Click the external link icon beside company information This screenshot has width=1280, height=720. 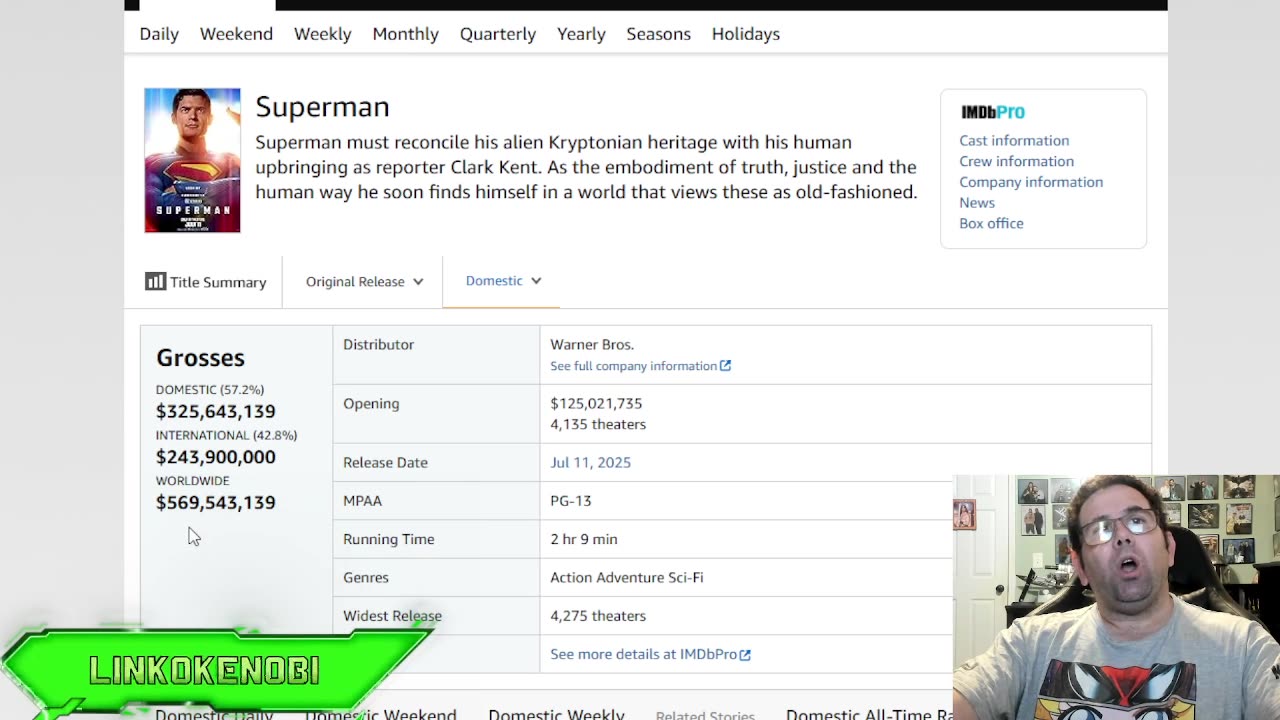pyautogui.click(x=726, y=366)
